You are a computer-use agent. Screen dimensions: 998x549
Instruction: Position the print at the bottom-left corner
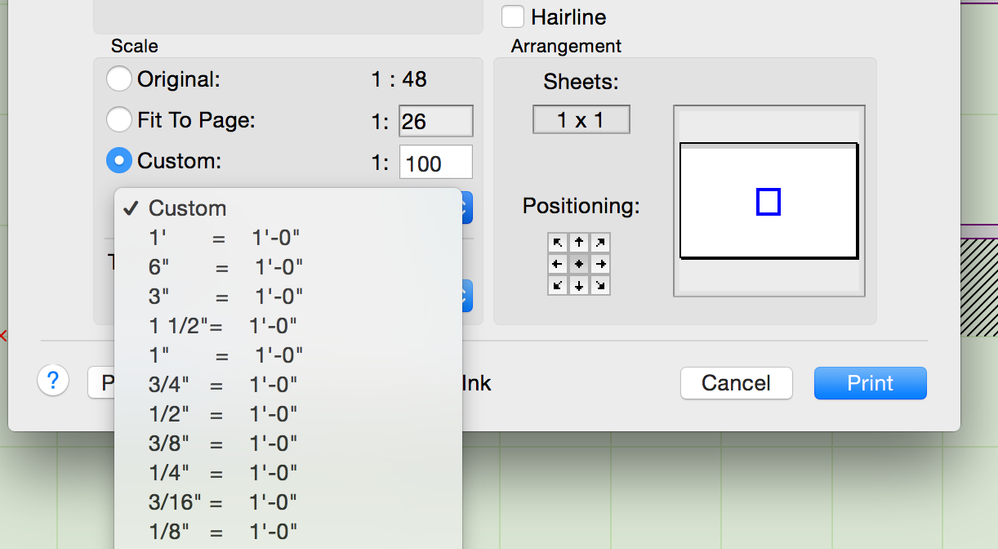click(x=558, y=285)
